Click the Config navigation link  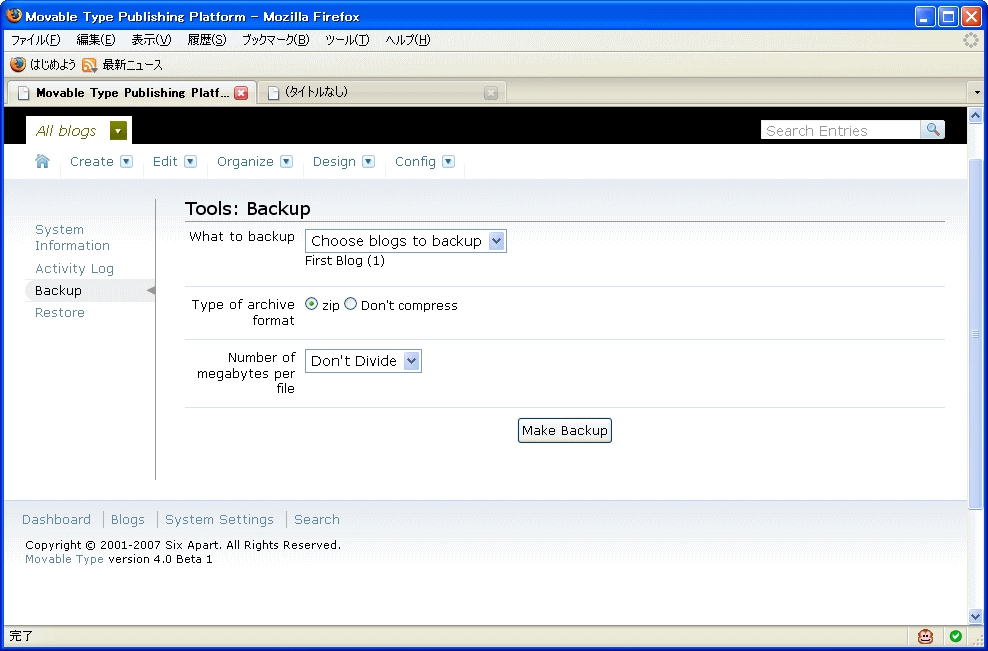pyautogui.click(x=415, y=161)
